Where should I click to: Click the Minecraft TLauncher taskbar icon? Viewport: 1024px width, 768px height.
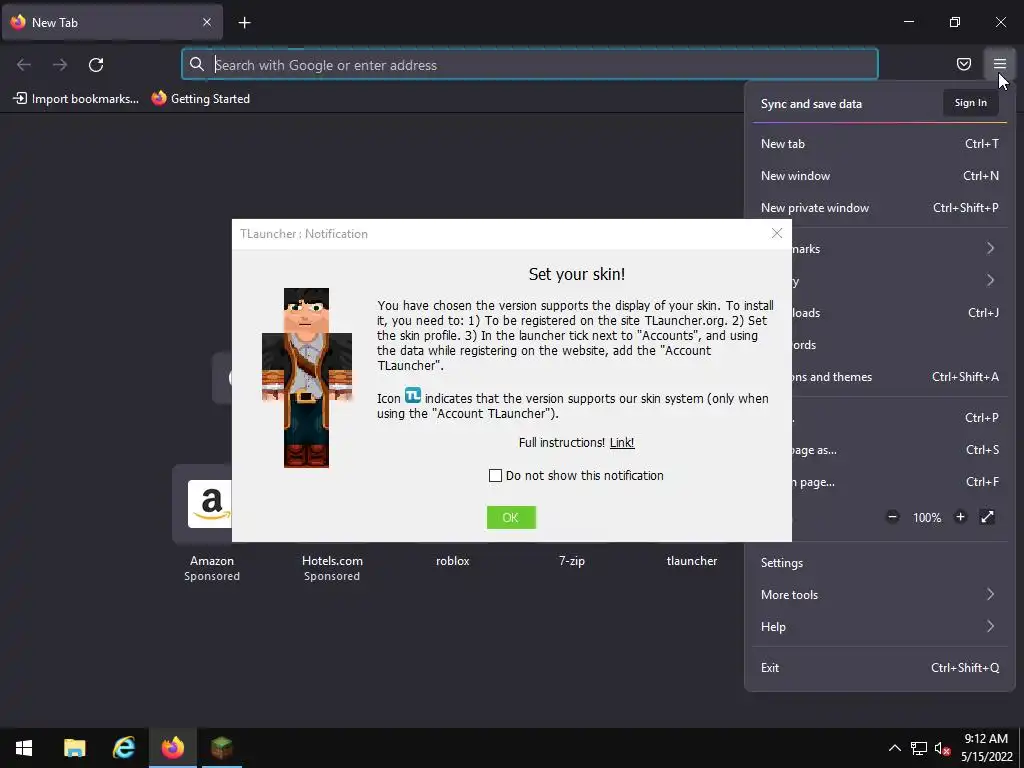[x=222, y=748]
